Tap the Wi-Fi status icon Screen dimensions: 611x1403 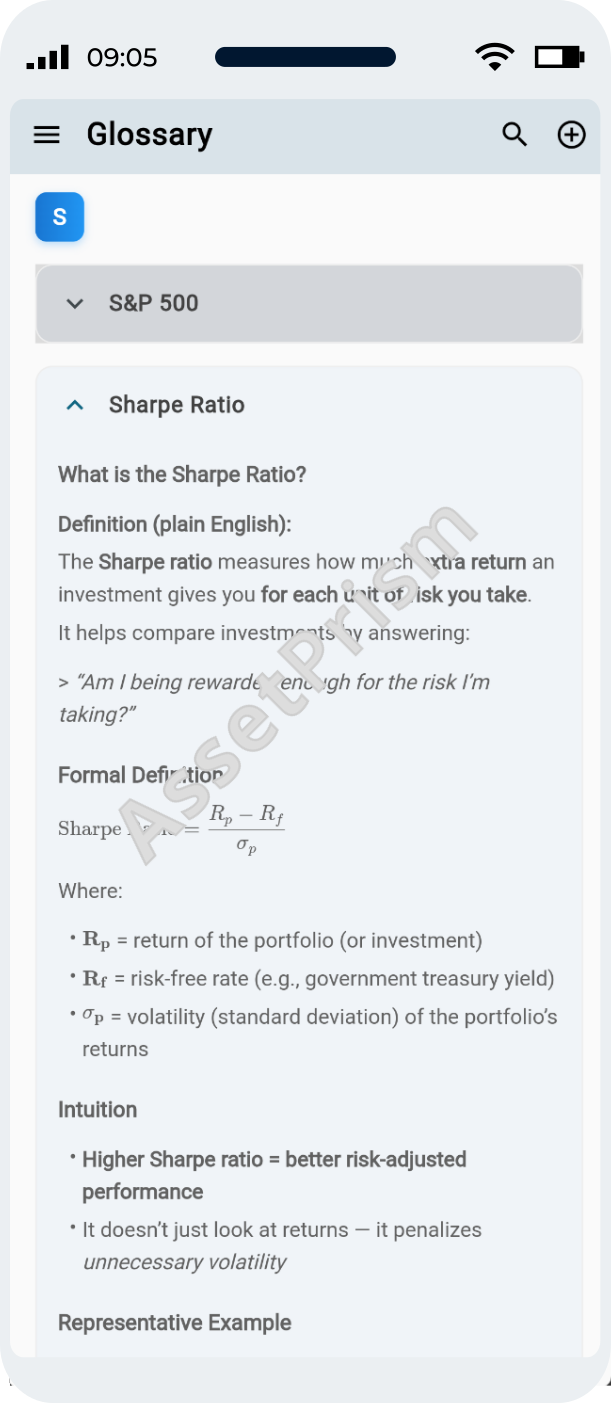pos(494,57)
